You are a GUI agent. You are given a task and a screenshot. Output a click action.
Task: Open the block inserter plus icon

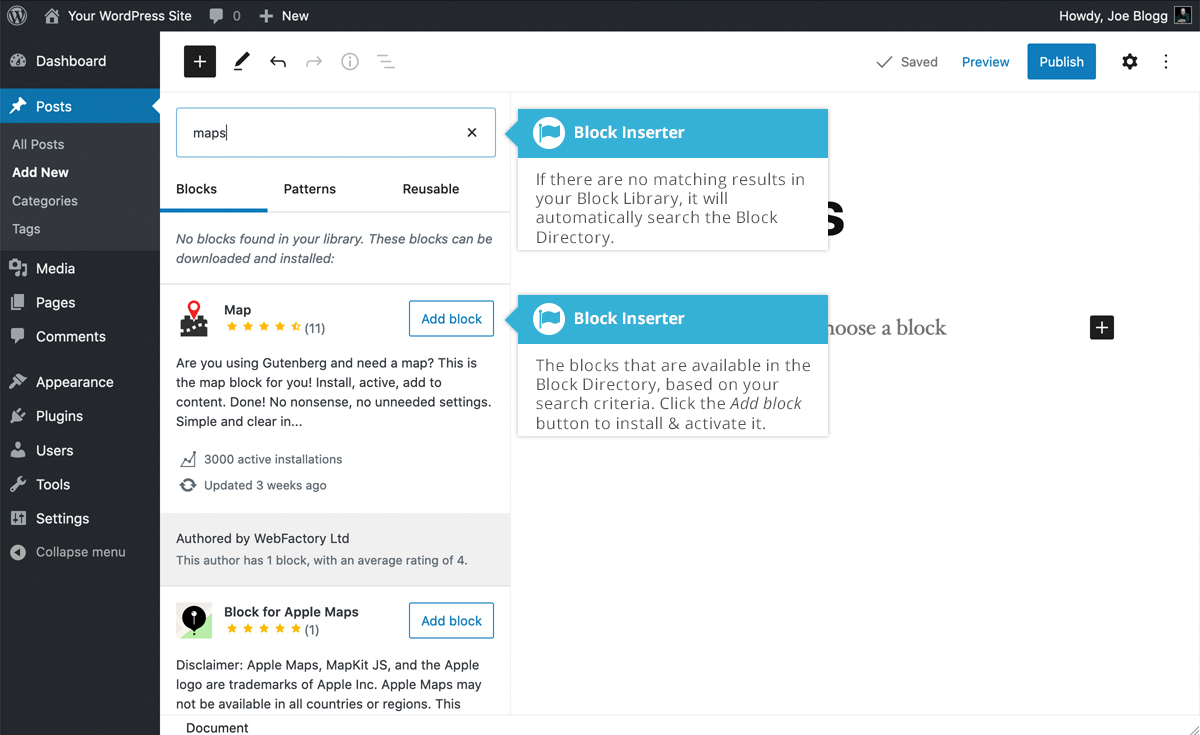[x=199, y=61]
